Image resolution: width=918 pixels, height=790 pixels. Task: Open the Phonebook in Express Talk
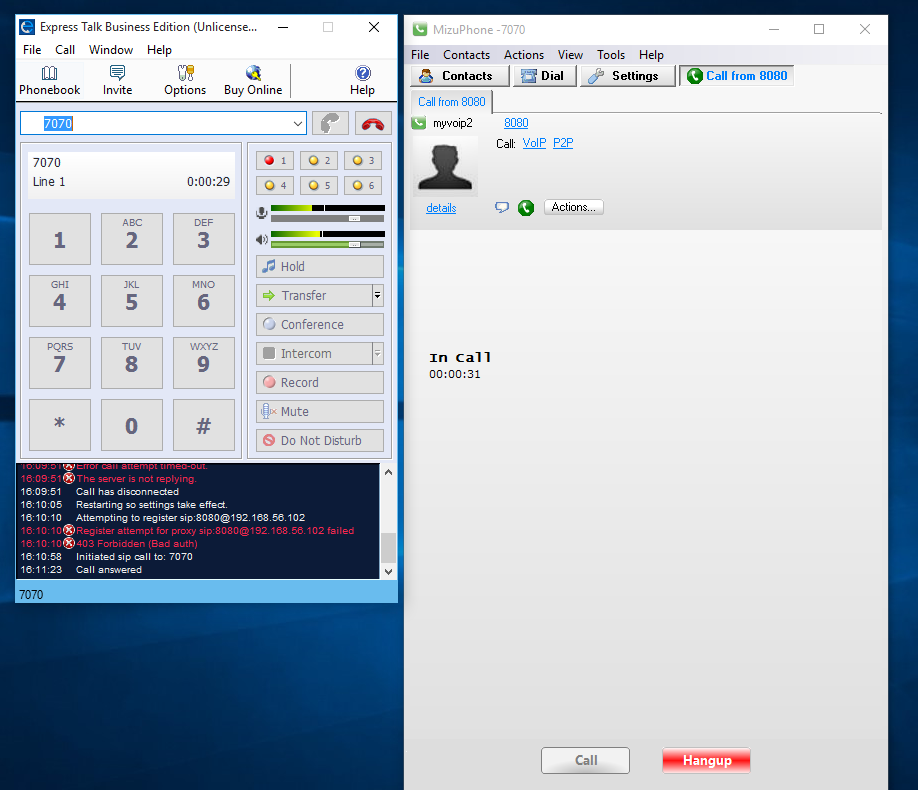click(x=49, y=80)
